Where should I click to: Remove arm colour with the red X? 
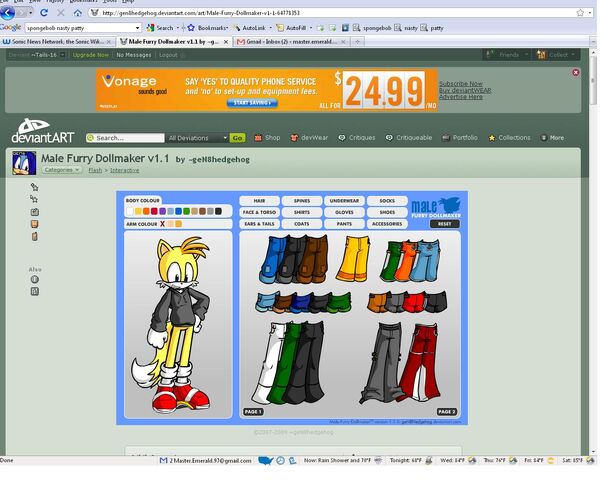(x=162, y=224)
